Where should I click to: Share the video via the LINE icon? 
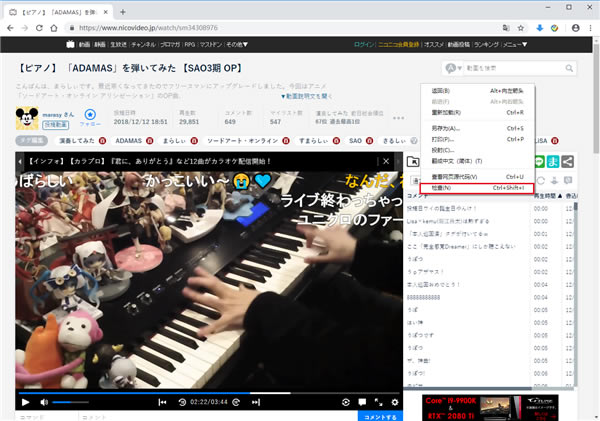pyautogui.click(x=539, y=161)
